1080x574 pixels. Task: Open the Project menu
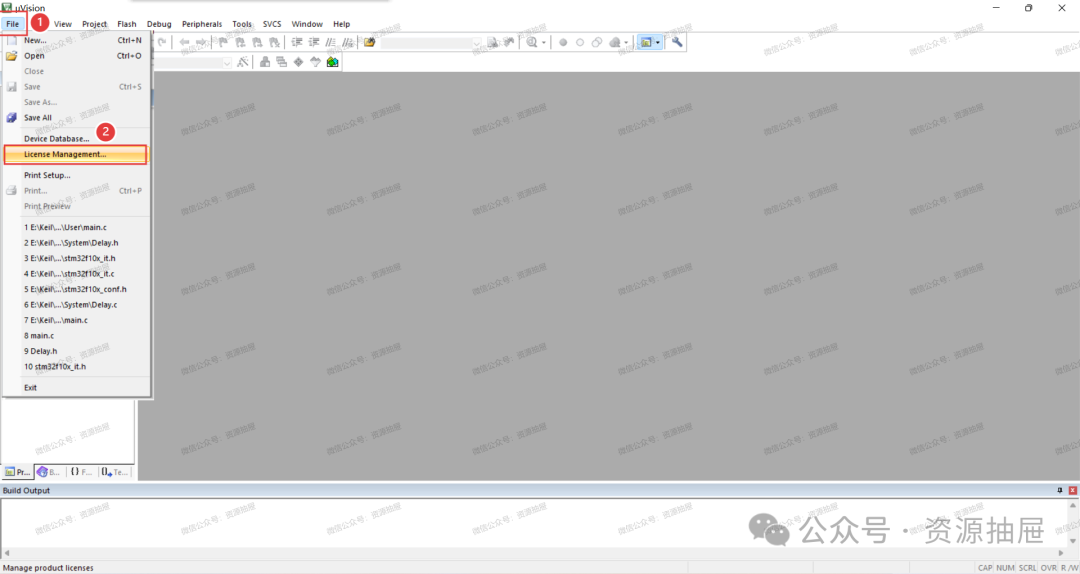click(x=94, y=24)
